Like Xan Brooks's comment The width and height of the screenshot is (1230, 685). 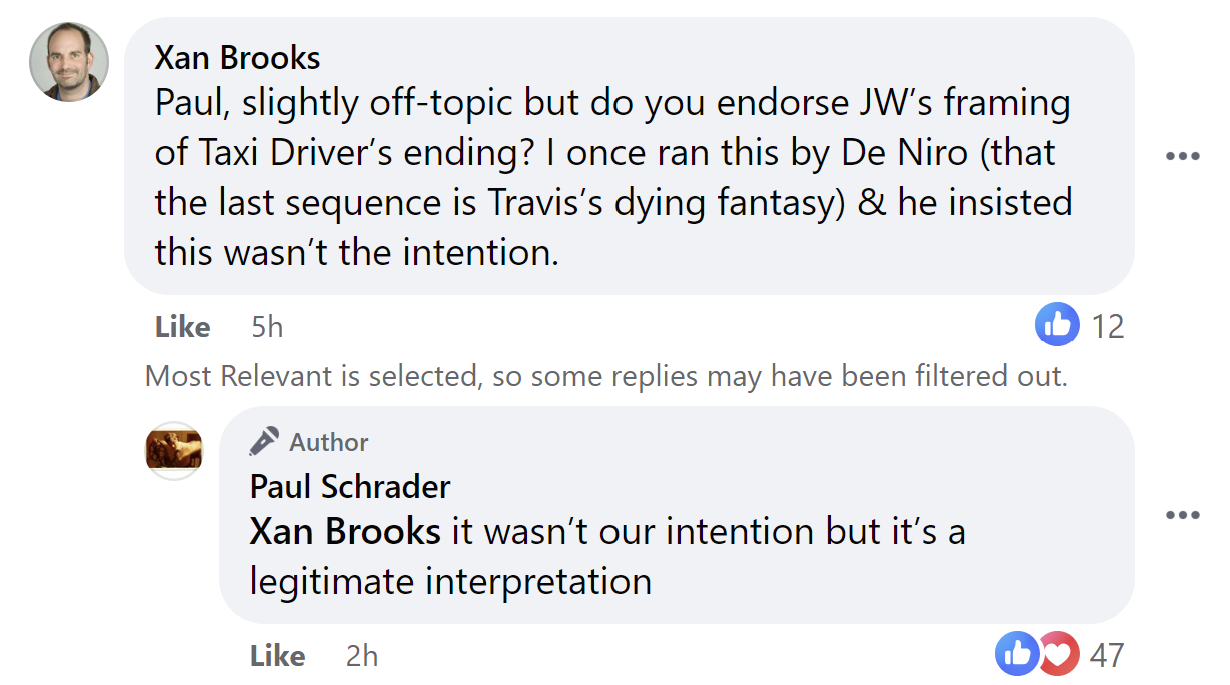(x=182, y=327)
